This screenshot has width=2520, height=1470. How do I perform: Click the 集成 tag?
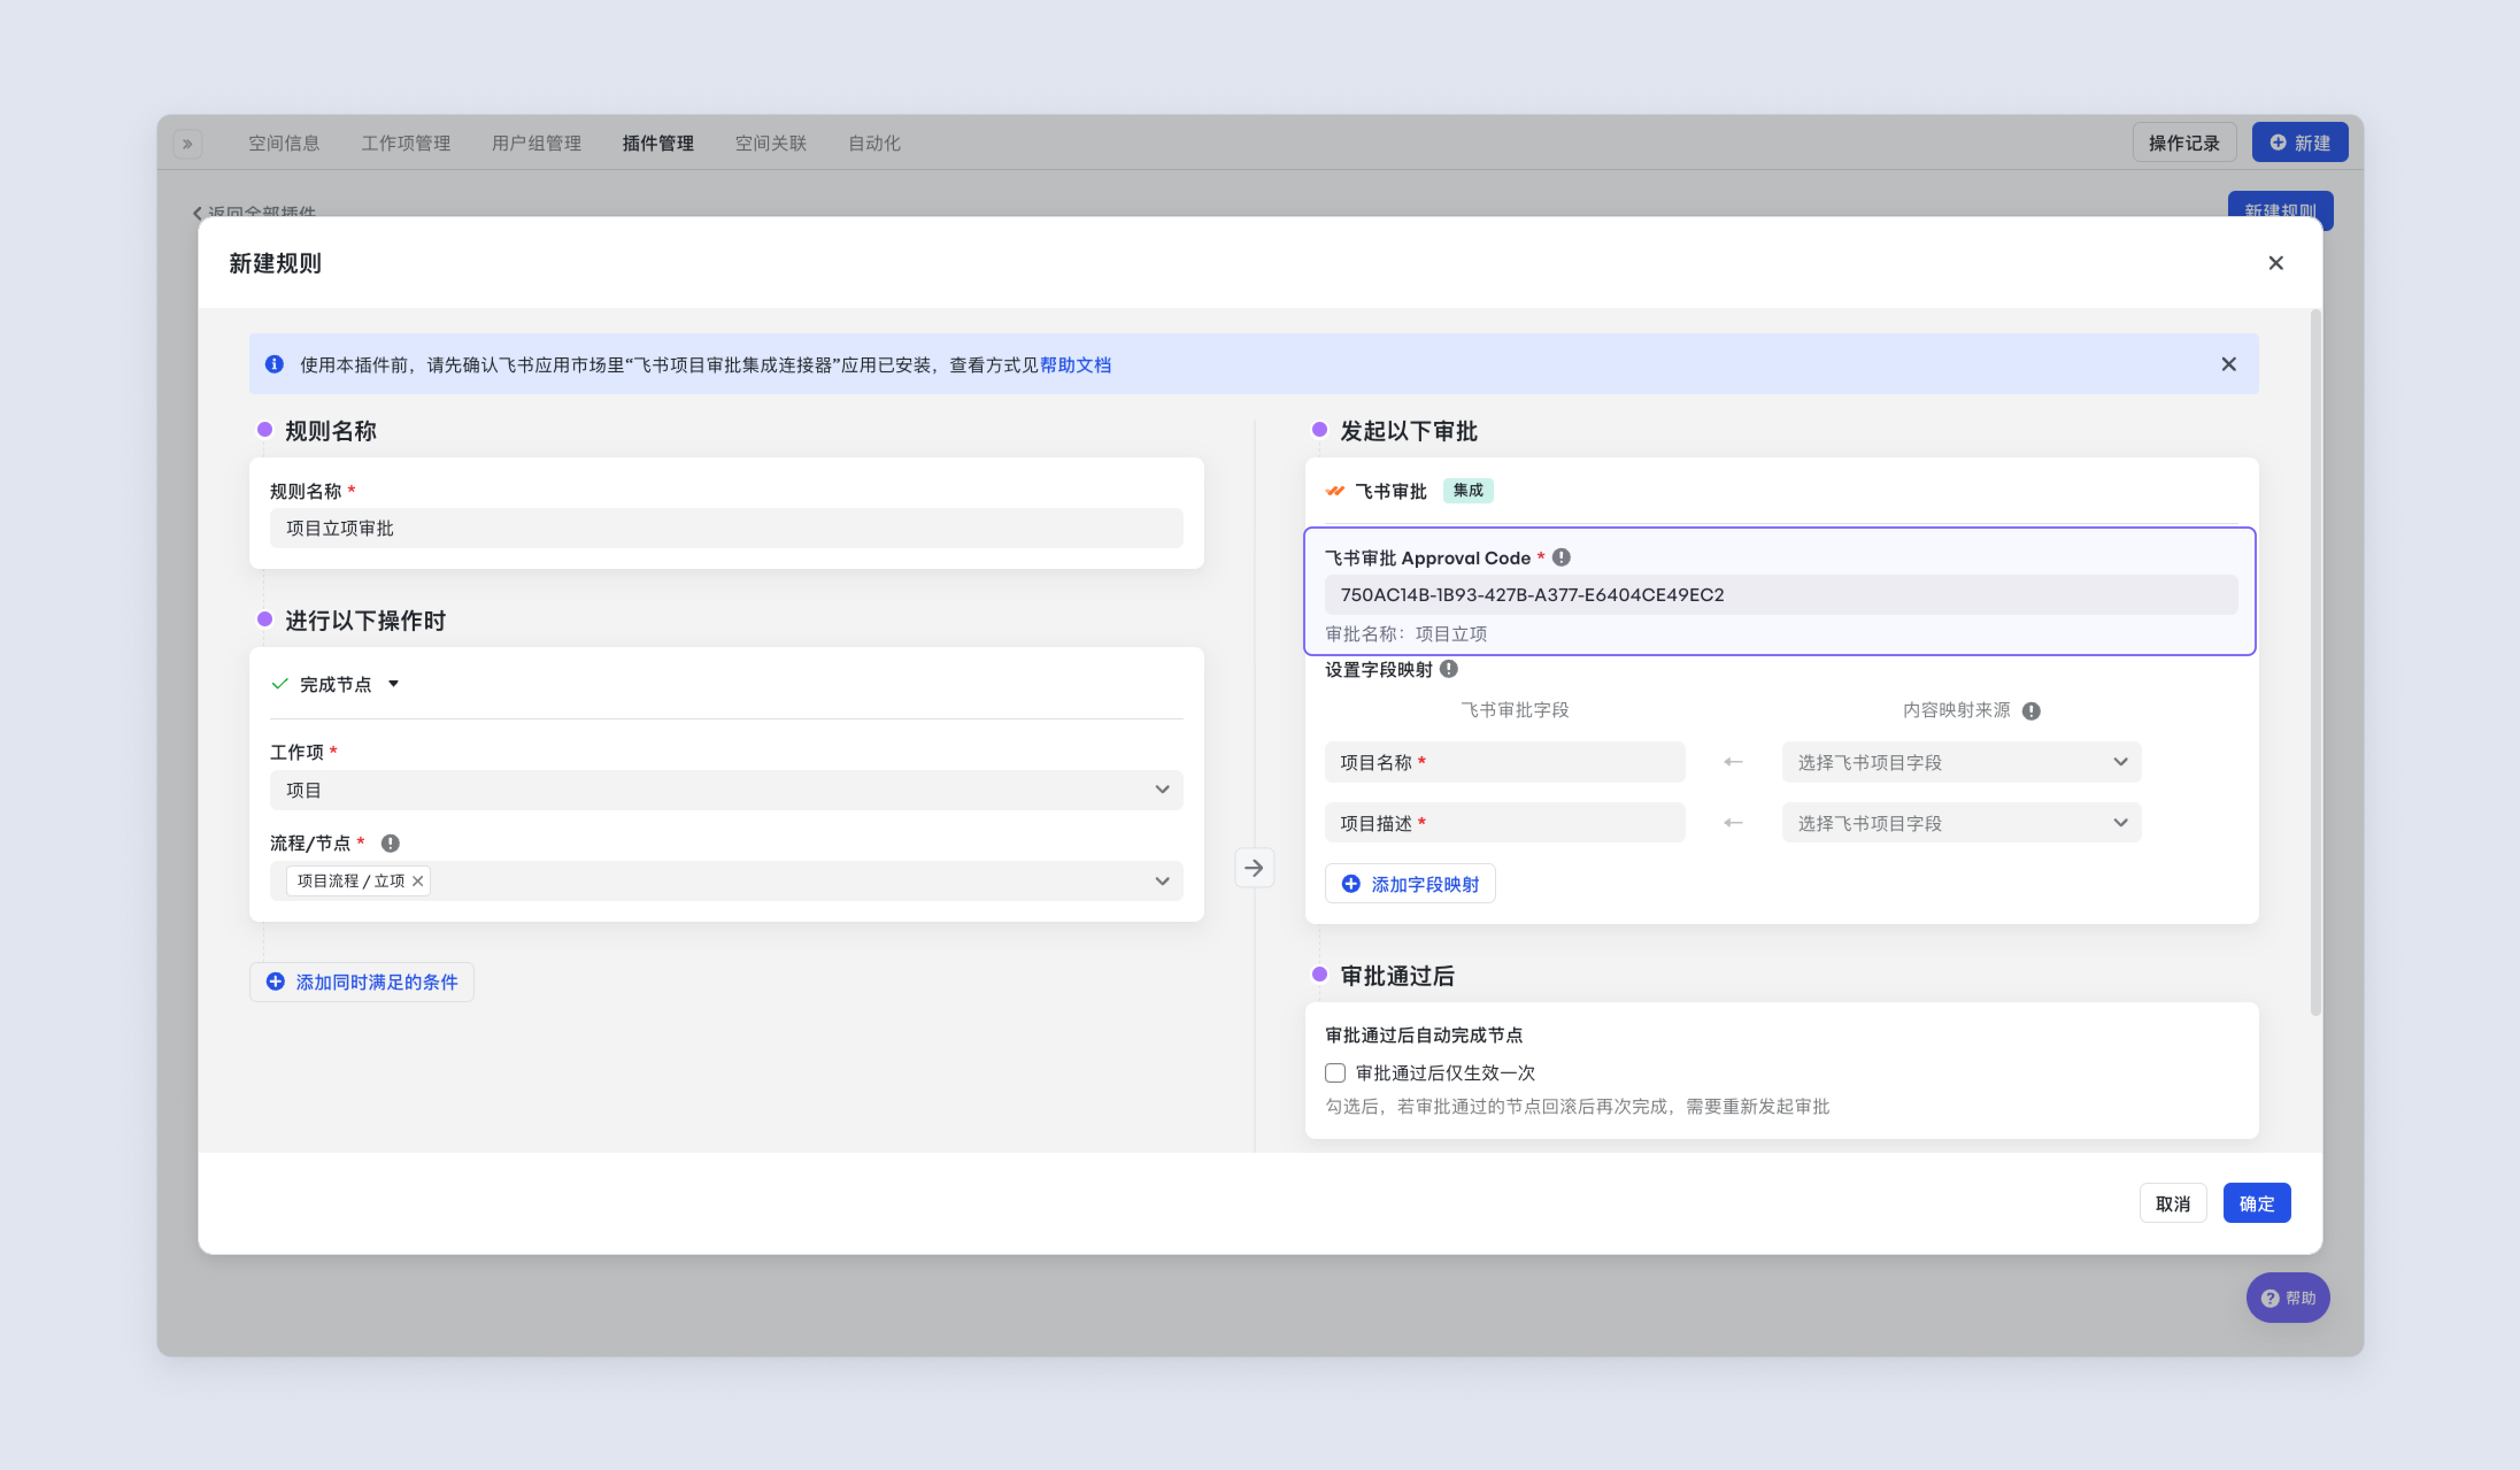(x=1468, y=490)
